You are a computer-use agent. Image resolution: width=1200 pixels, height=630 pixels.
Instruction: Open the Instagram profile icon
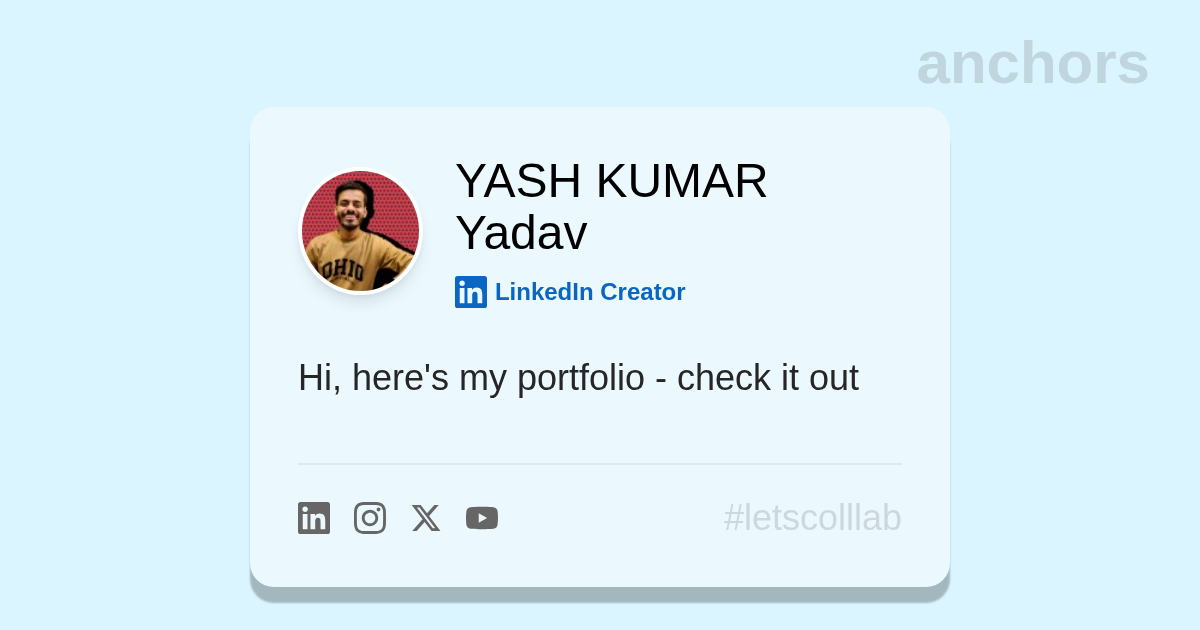click(370, 518)
